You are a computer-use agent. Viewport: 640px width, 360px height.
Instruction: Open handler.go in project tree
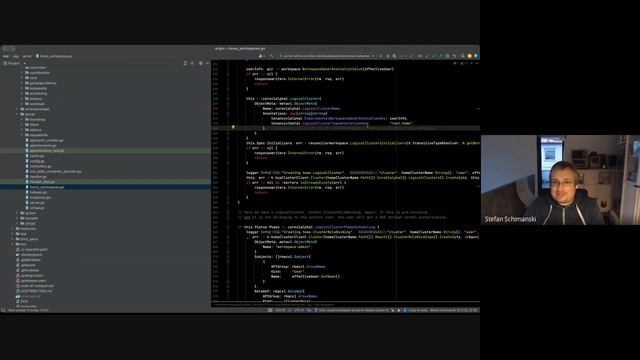click(36, 177)
